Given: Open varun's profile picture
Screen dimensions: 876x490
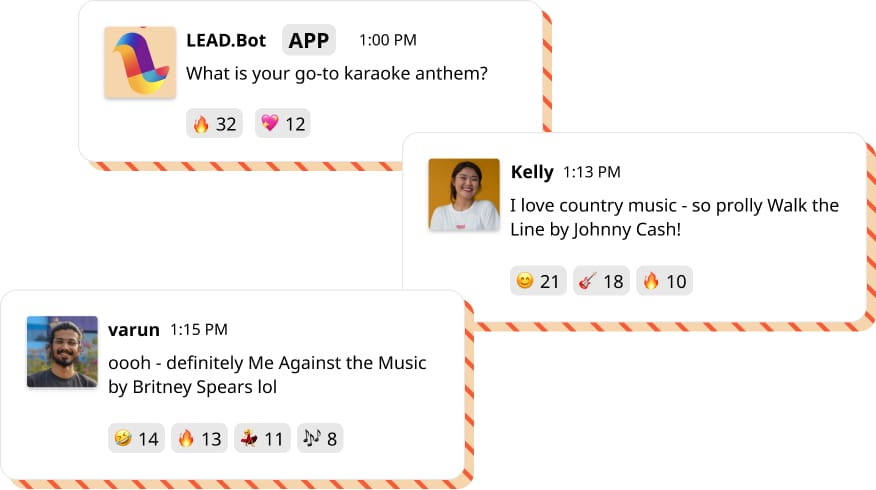Looking at the screenshot, I should [62, 352].
